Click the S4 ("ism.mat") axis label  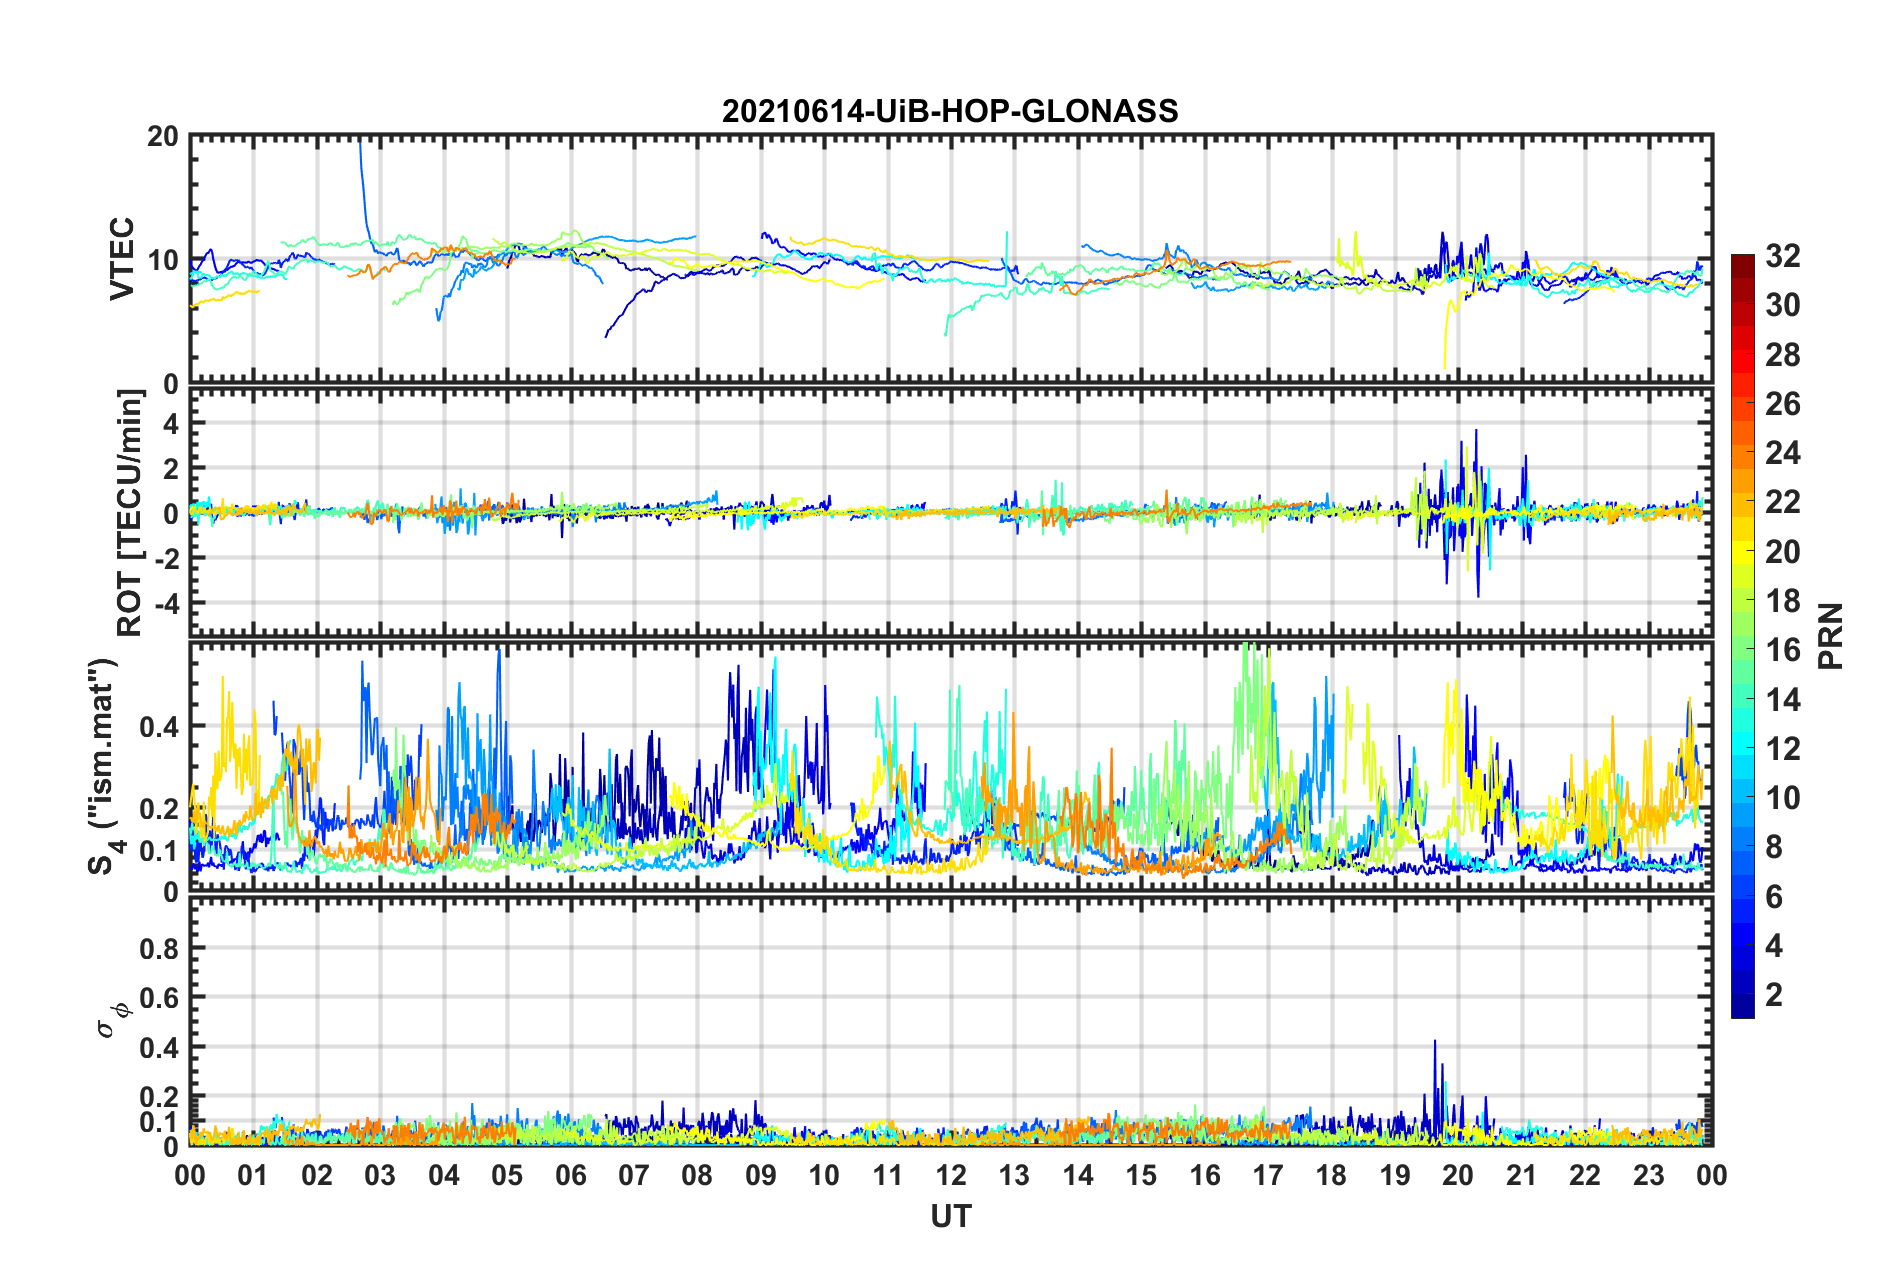click(104, 766)
